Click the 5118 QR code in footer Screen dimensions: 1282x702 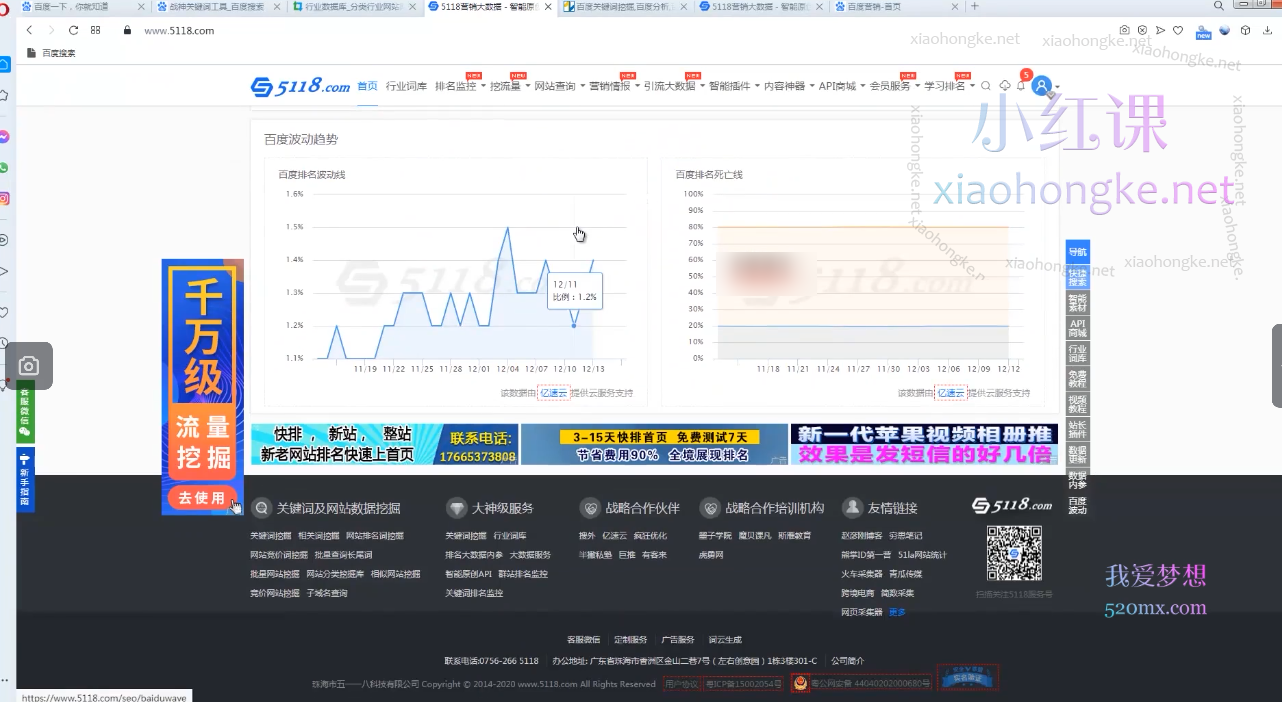coord(1014,553)
